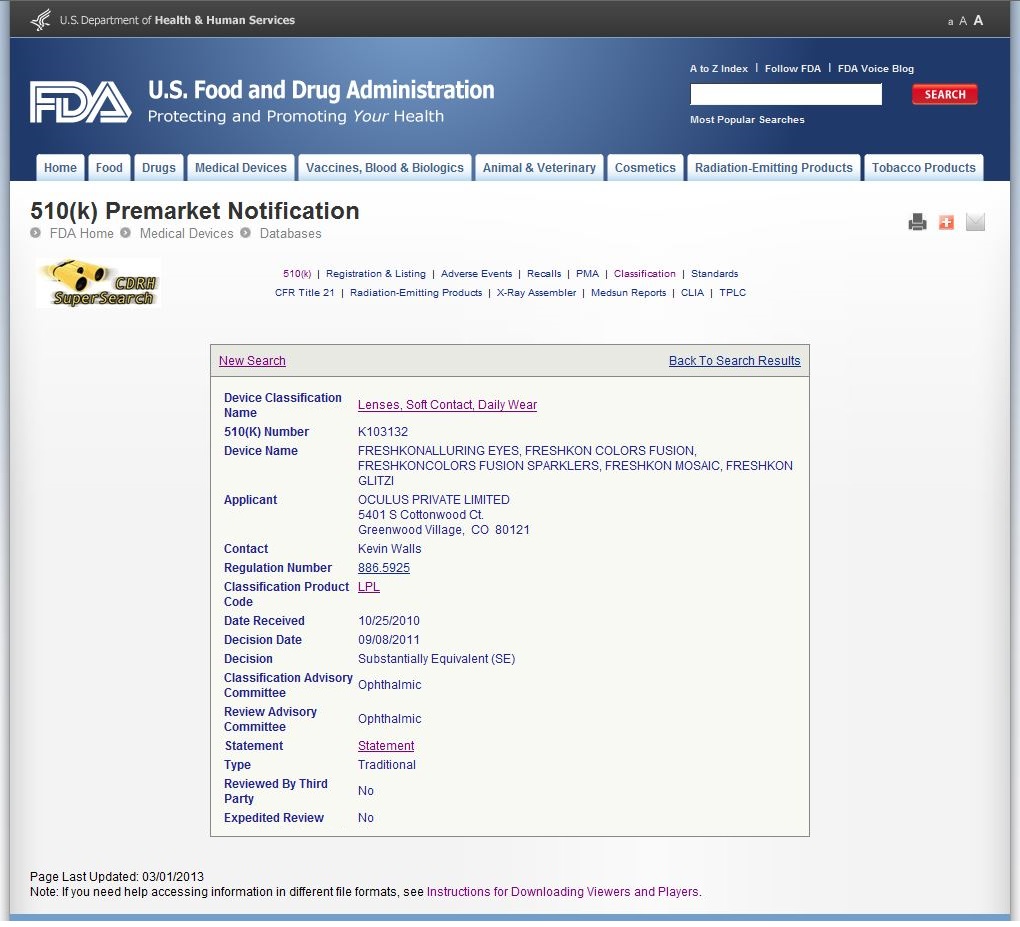Click decision date 09/08/2011
The width and height of the screenshot is (1020, 927).
click(389, 639)
